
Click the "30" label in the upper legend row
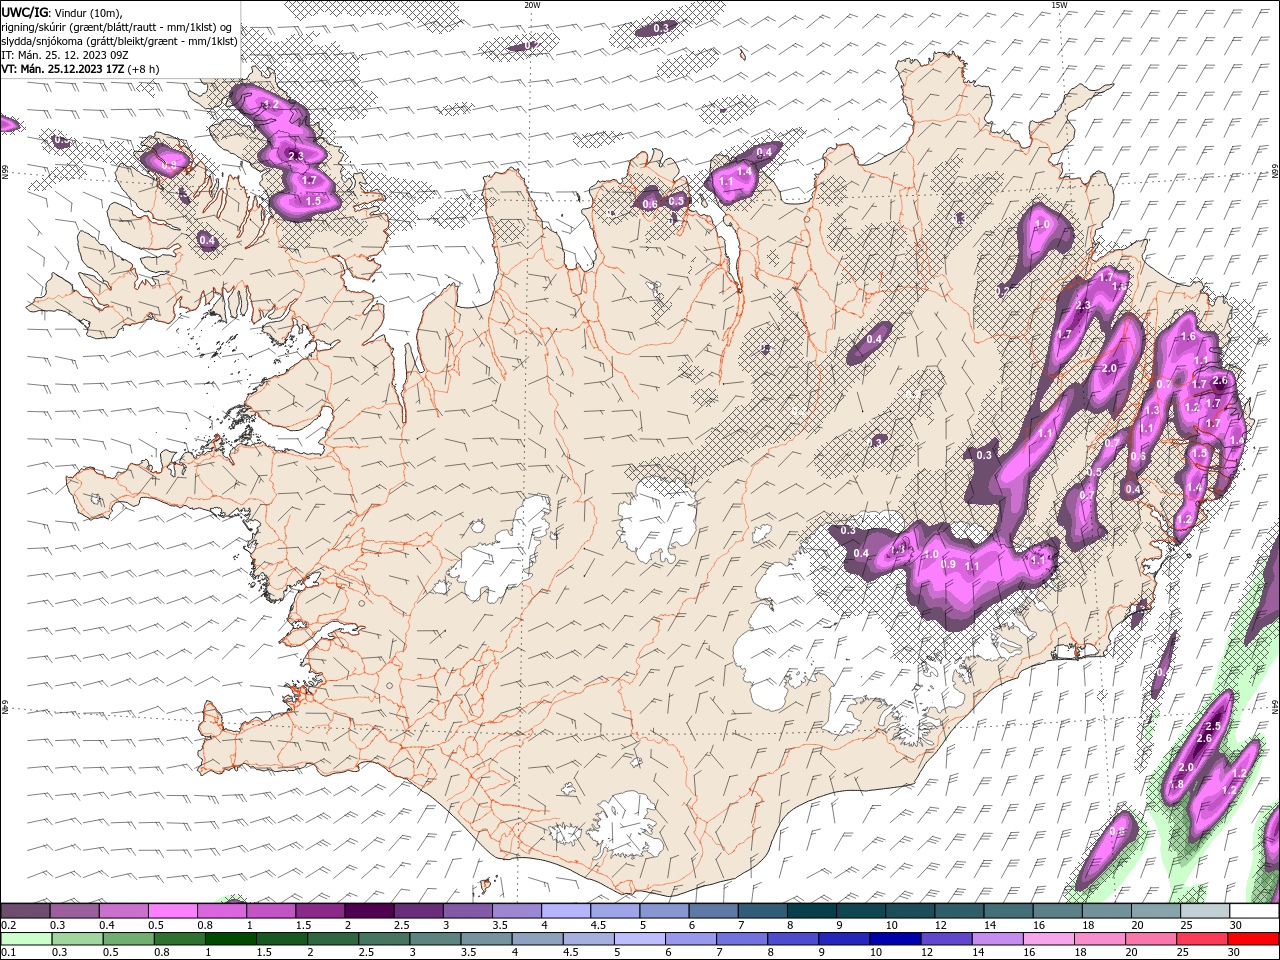[1236, 925]
